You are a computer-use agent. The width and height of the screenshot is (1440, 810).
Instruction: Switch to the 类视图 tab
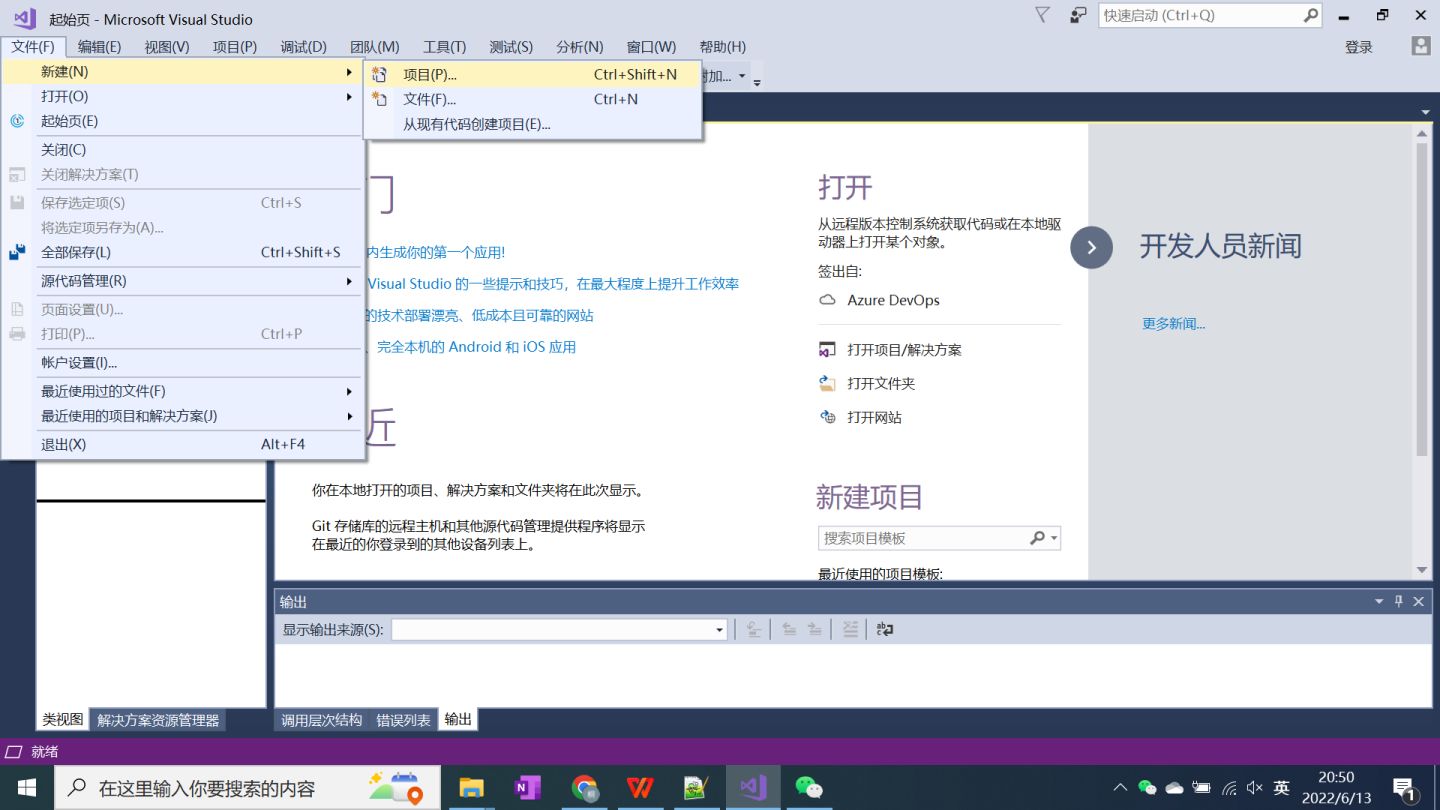(62, 720)
